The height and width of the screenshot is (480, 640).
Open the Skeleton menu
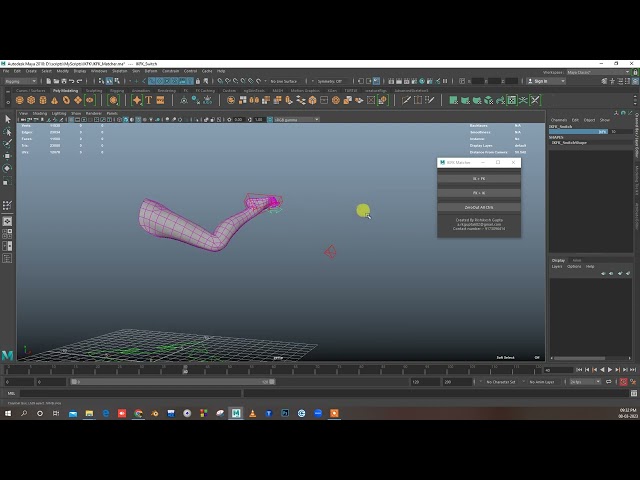point(120,71)
